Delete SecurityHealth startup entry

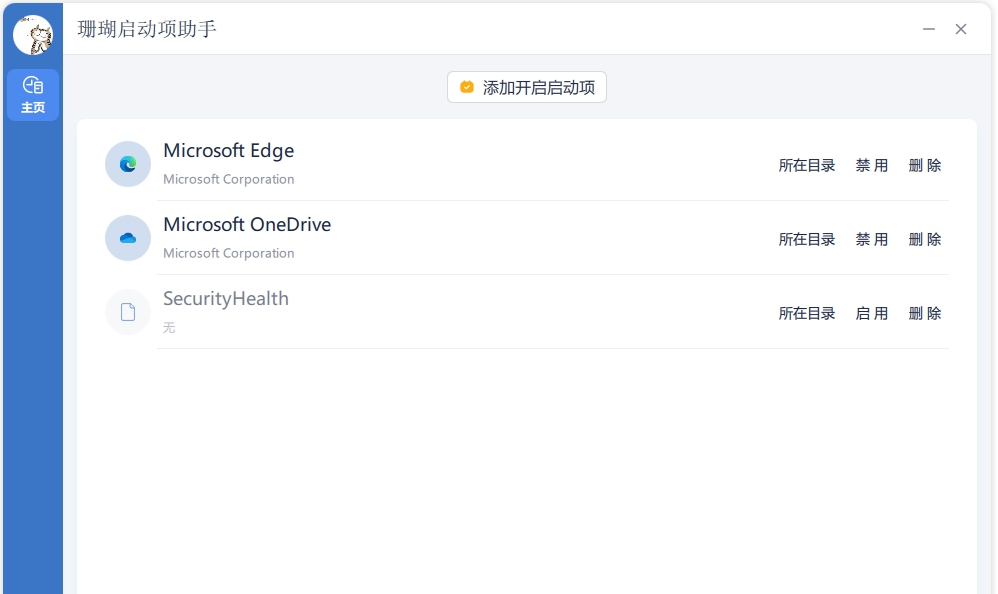(925, 314)
